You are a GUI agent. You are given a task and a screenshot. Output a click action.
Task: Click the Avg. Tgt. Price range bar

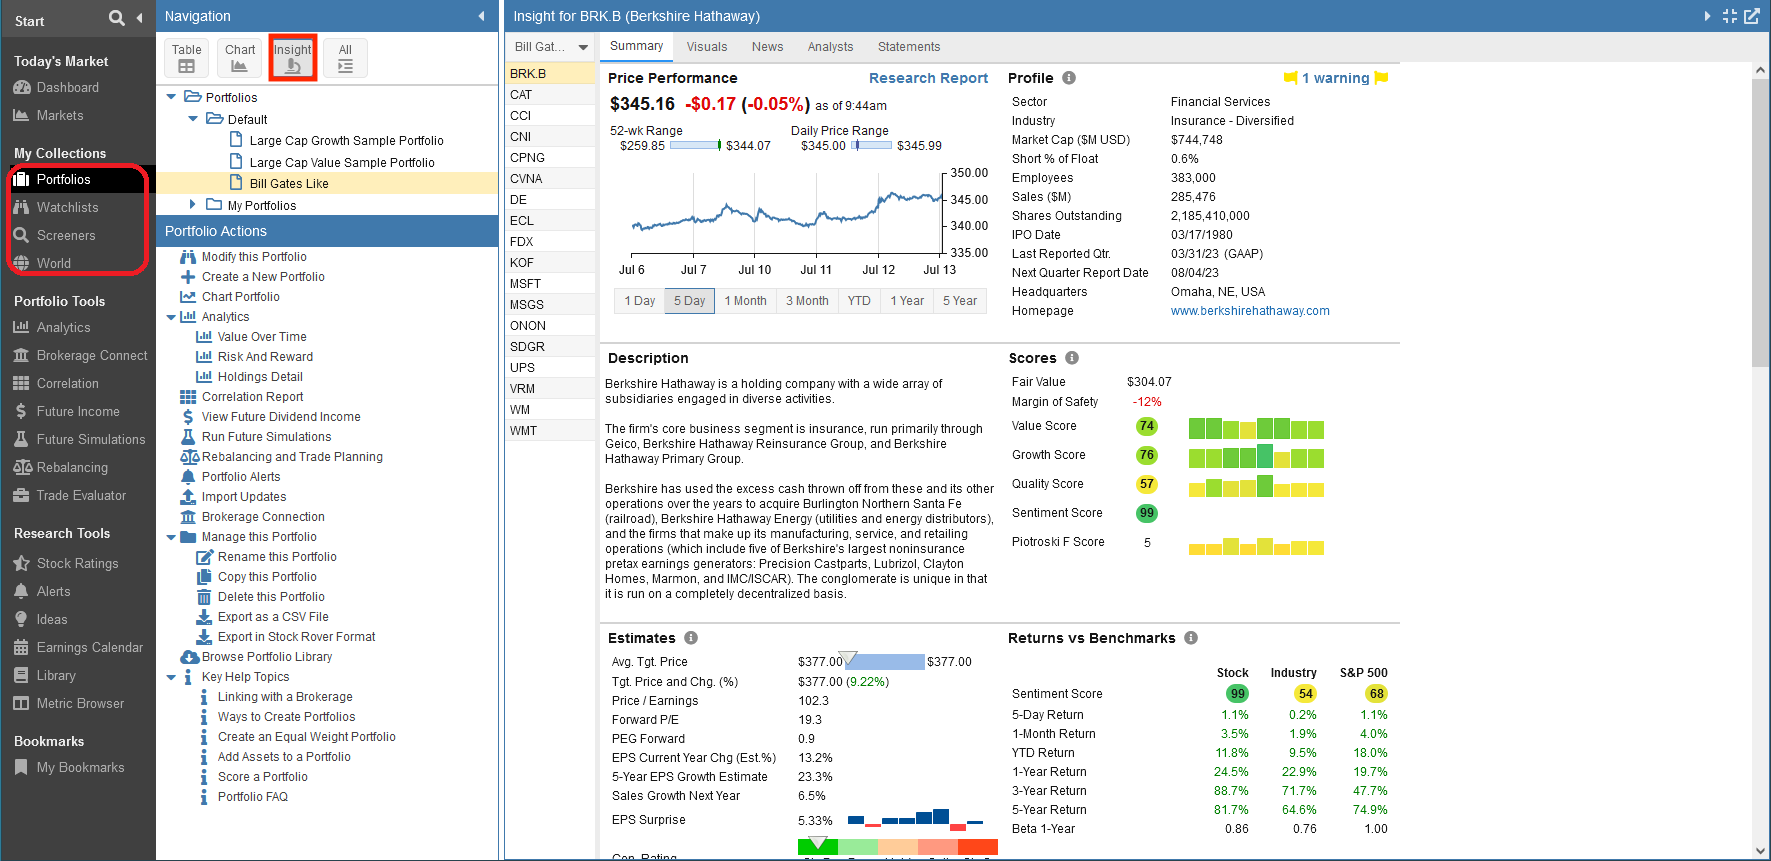click(884, 661)
